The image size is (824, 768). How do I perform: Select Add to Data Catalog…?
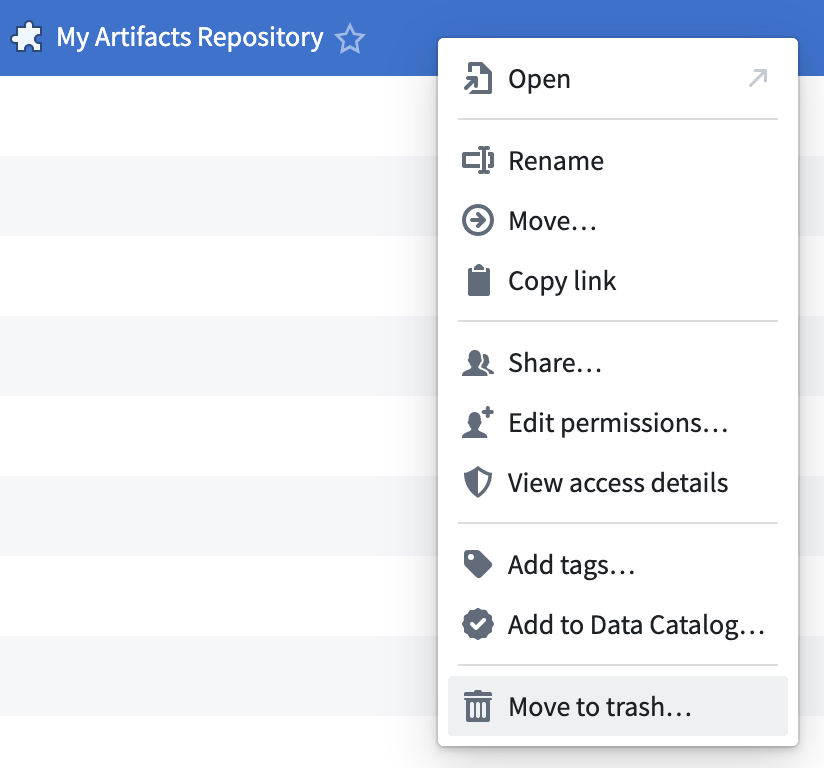coord(617,624)
